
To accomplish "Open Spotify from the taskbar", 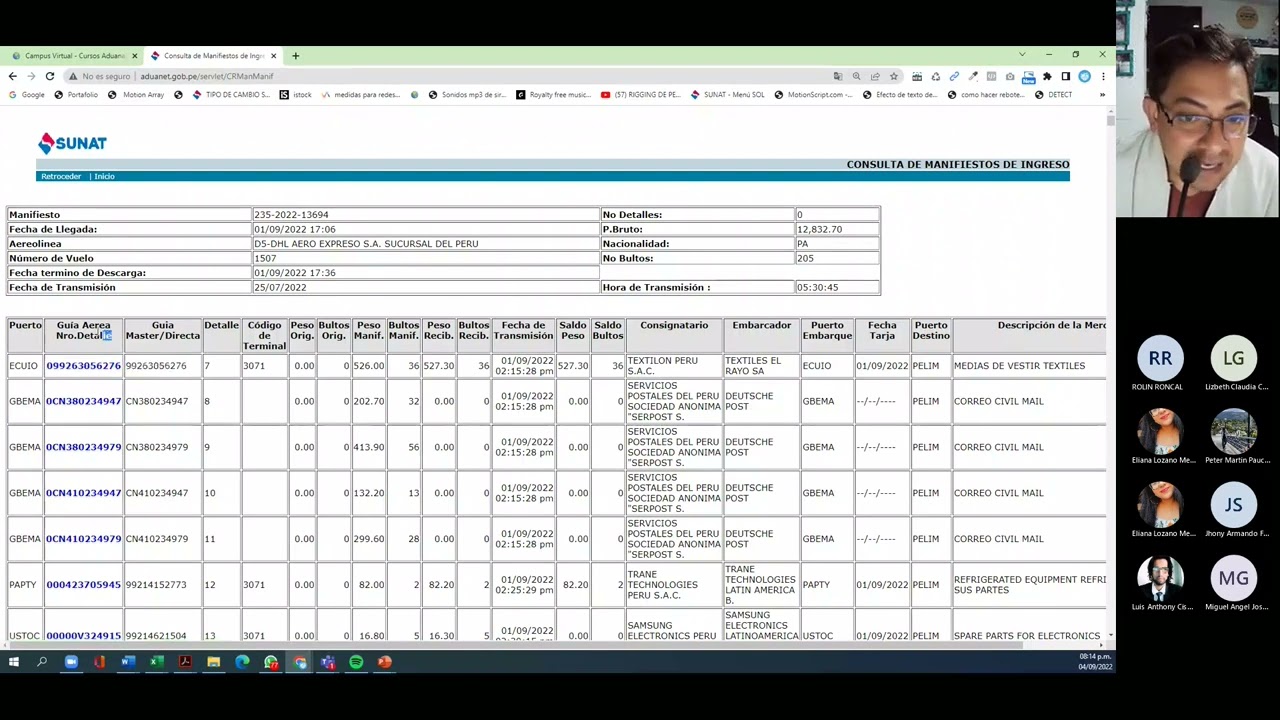I will 356,662.
